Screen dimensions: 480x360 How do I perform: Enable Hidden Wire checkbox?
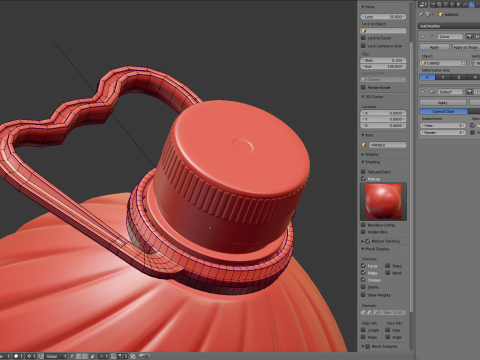pos(364,232)
